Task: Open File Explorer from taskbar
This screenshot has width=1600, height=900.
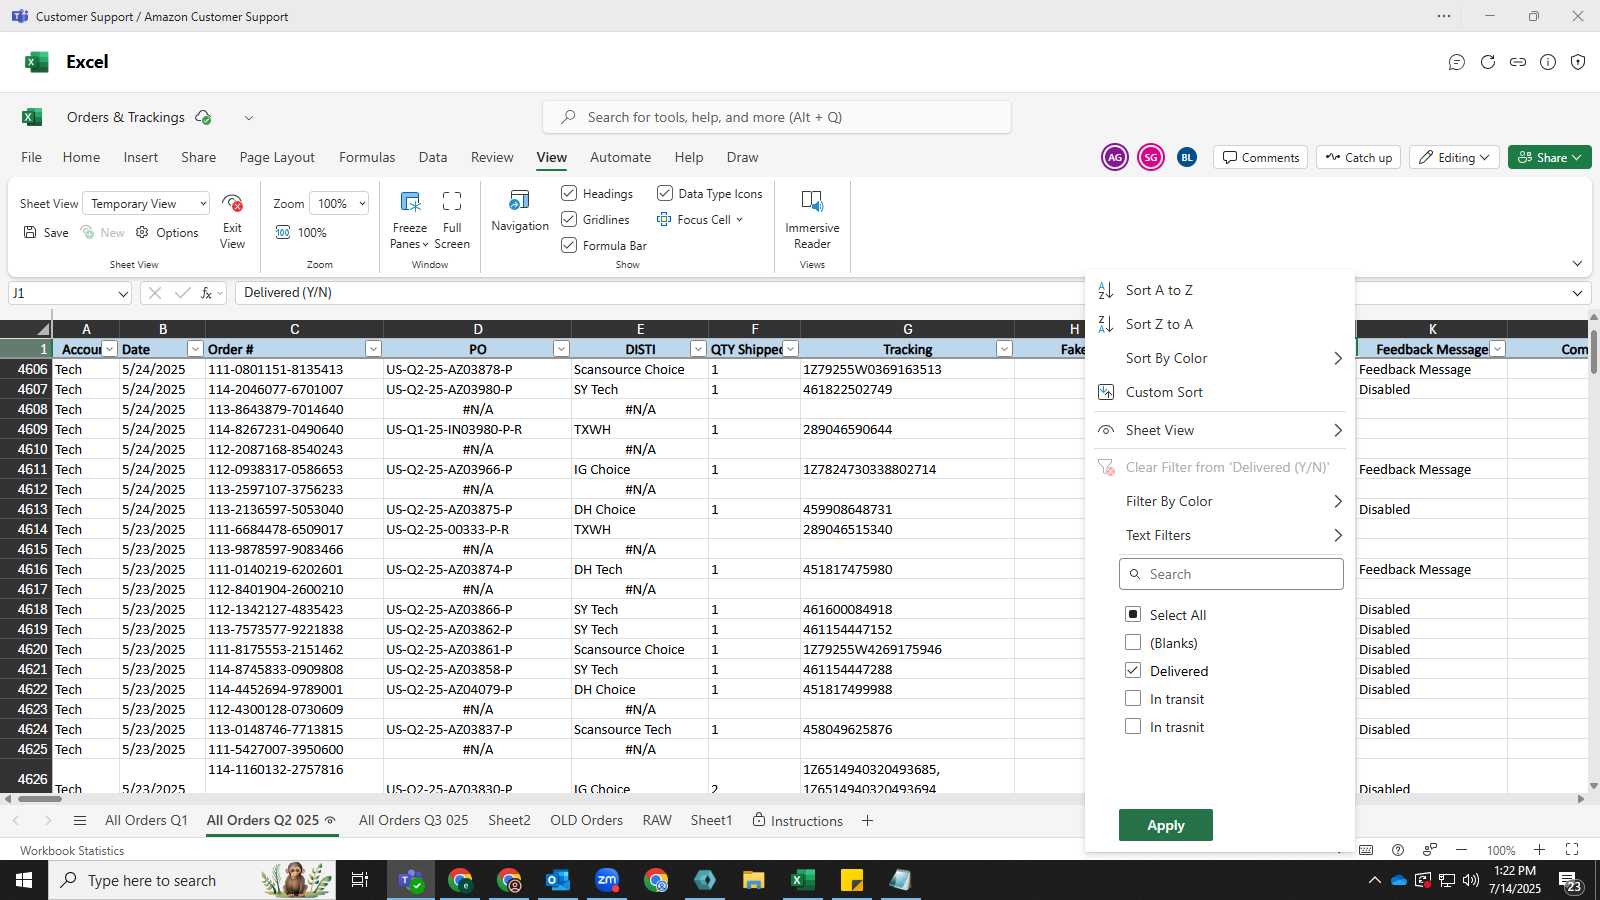Action: click(753, 880)
